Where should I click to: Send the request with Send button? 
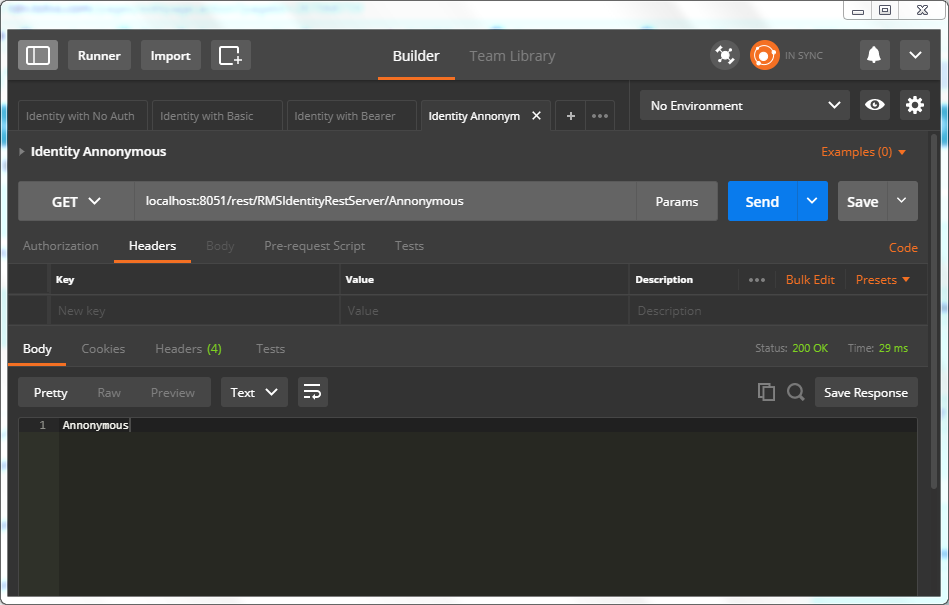coord(763,201)
